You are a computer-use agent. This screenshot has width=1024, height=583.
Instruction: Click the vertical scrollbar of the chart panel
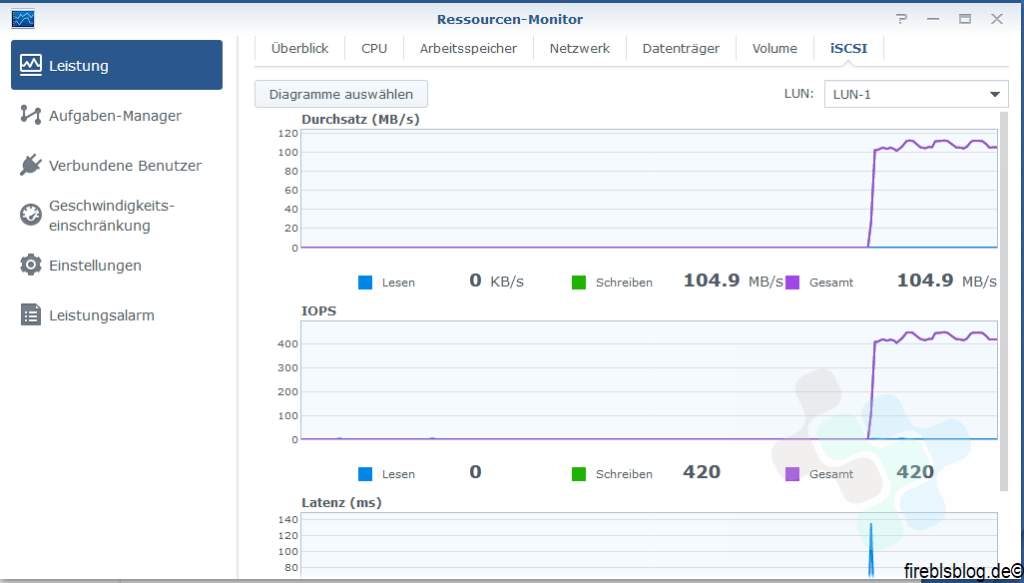point(1004,300)
